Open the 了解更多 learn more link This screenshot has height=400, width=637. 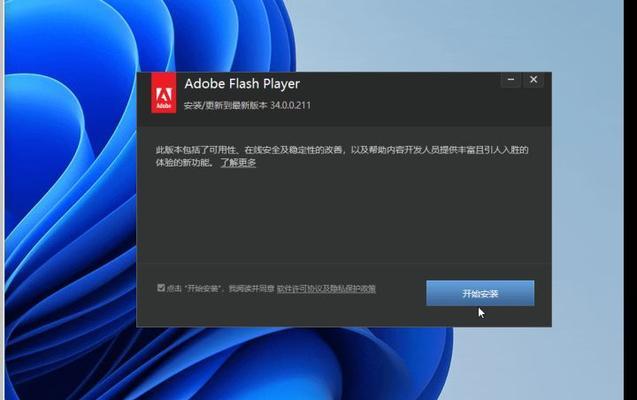tap(238, 162)
